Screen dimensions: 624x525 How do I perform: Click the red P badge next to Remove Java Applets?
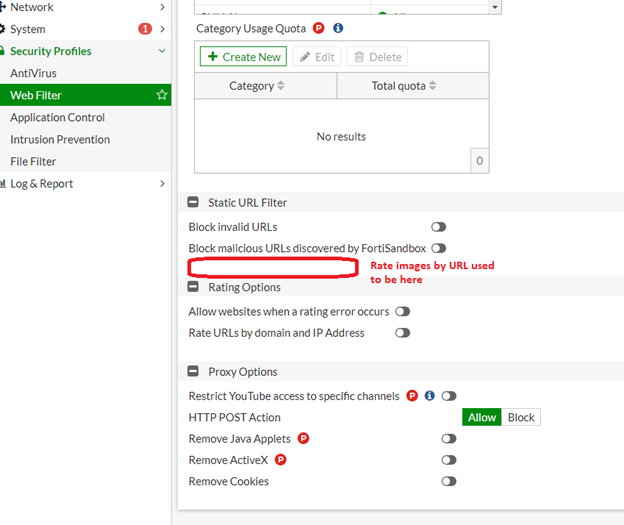click(x=303, y=439)
